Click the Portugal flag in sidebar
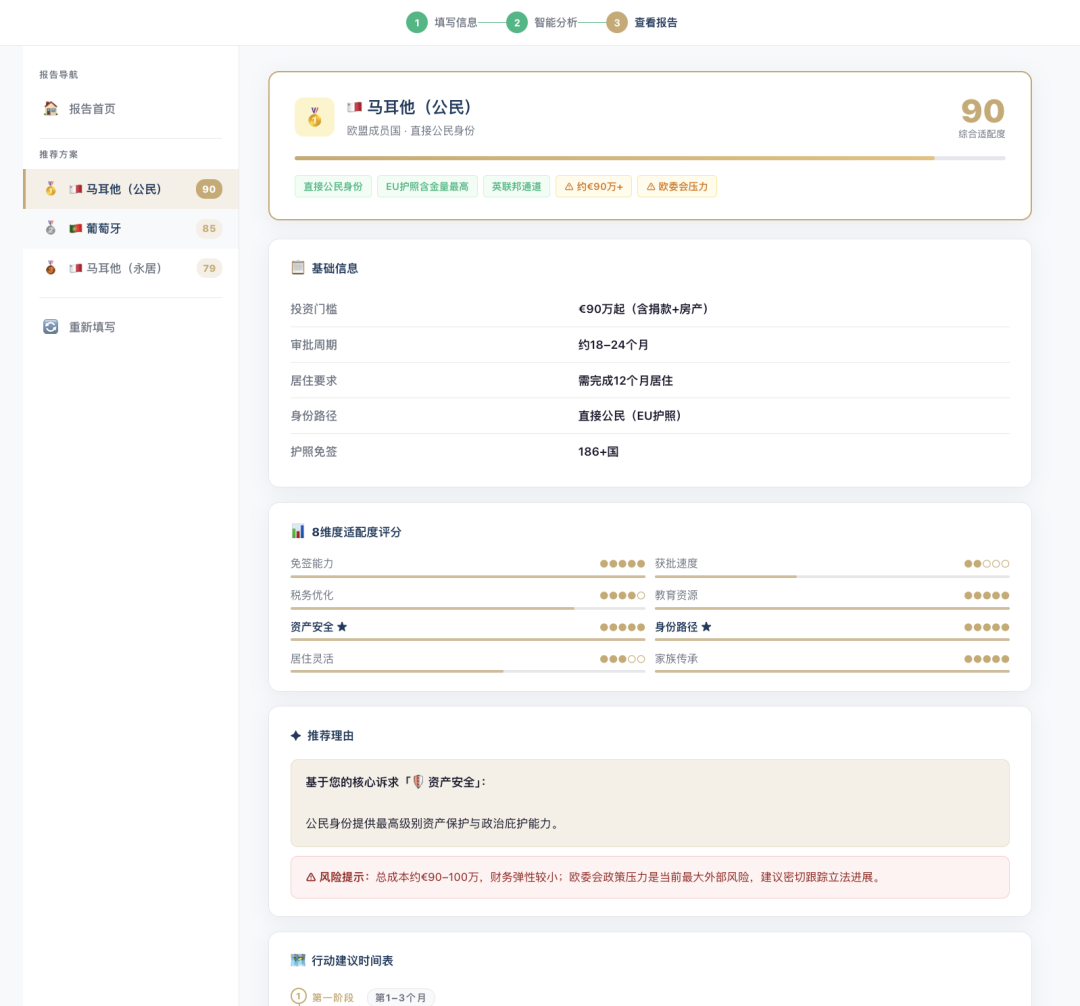 pyautogui.click(x=76, y=228)
